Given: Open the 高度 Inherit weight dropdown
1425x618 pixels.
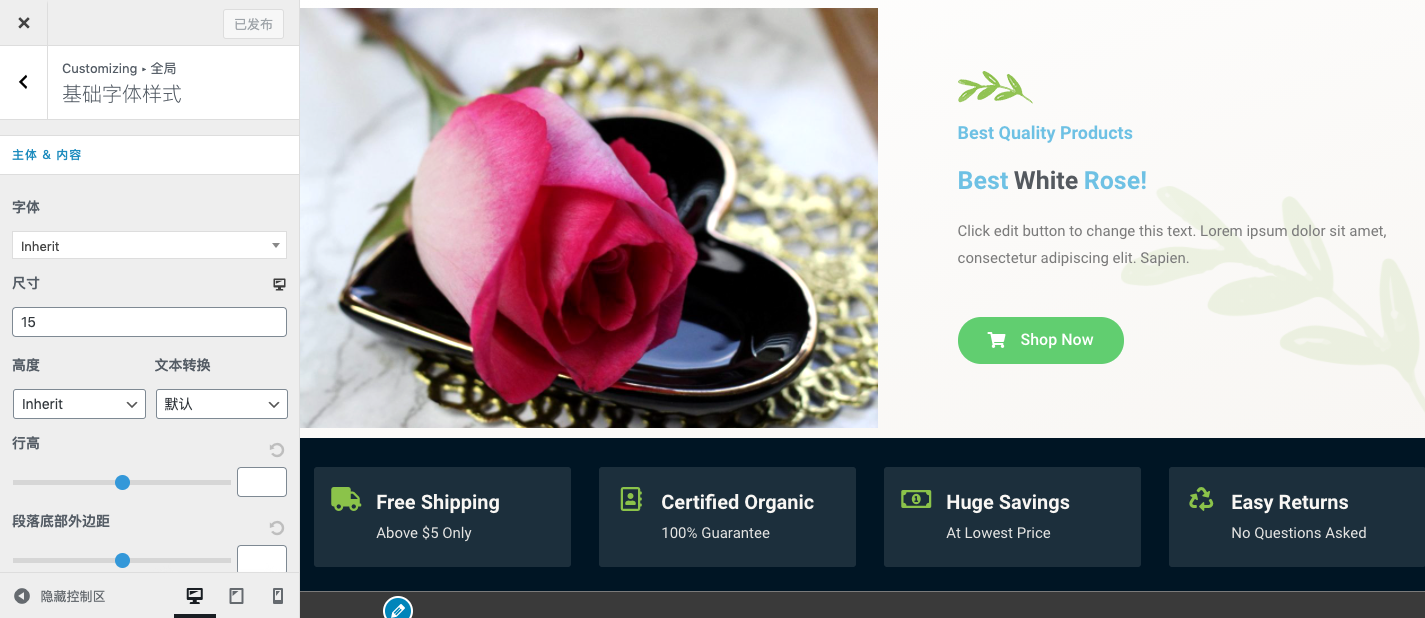Looking at the screenshot, I should 79,404.
